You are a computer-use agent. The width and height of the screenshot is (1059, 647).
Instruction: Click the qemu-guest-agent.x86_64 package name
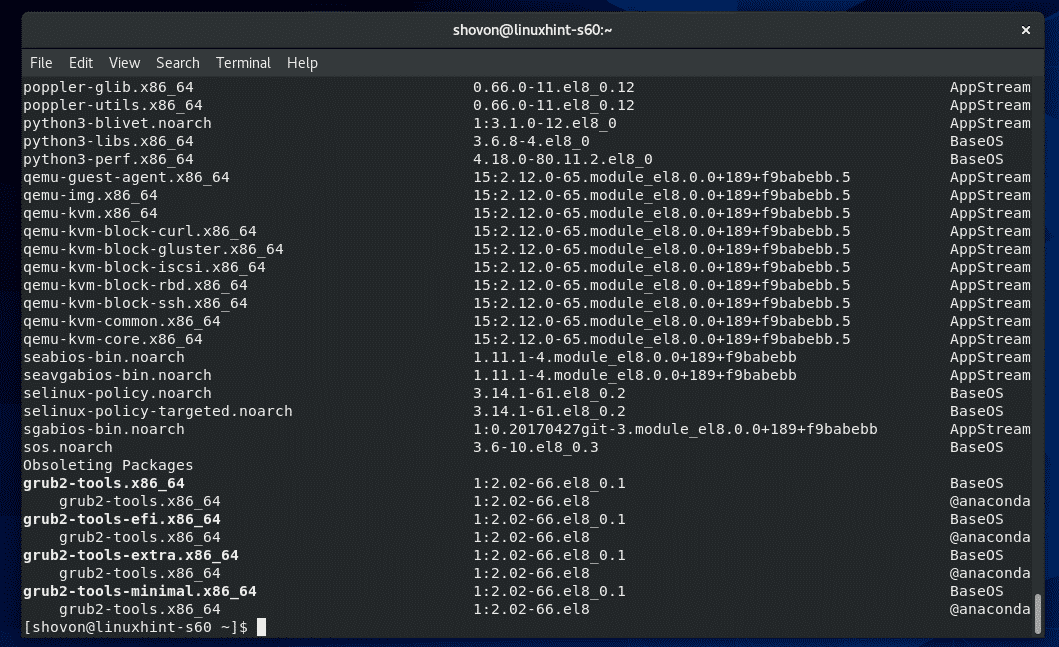[x=126, y=177]
